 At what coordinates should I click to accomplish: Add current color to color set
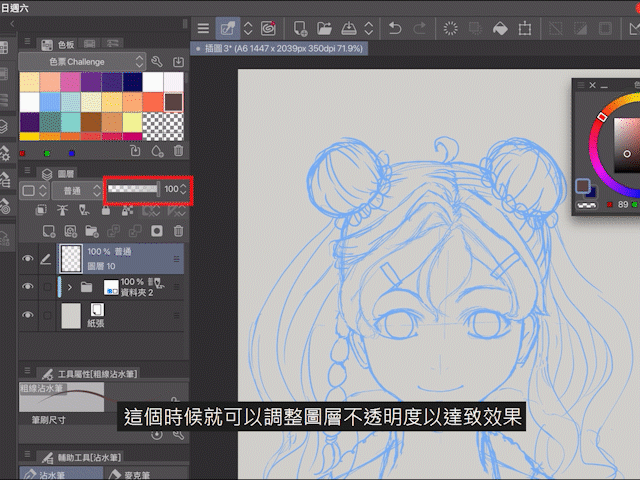click(157, 151)
